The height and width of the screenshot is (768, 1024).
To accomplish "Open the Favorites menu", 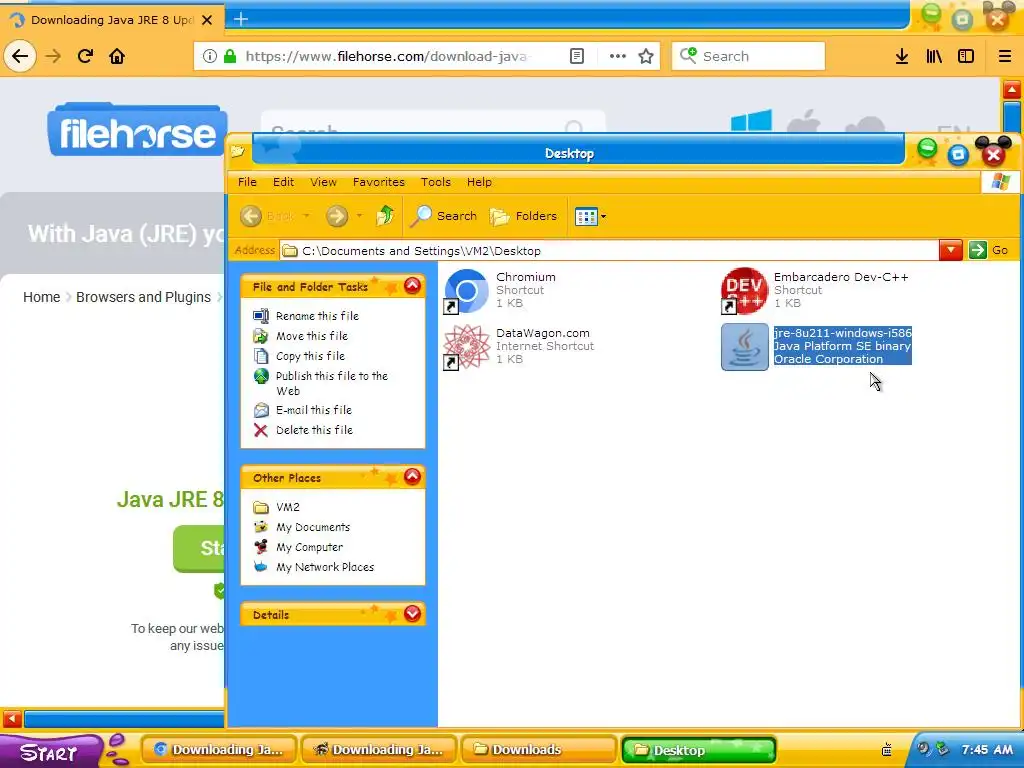I will pyautogui.click(x=379, y=182).
